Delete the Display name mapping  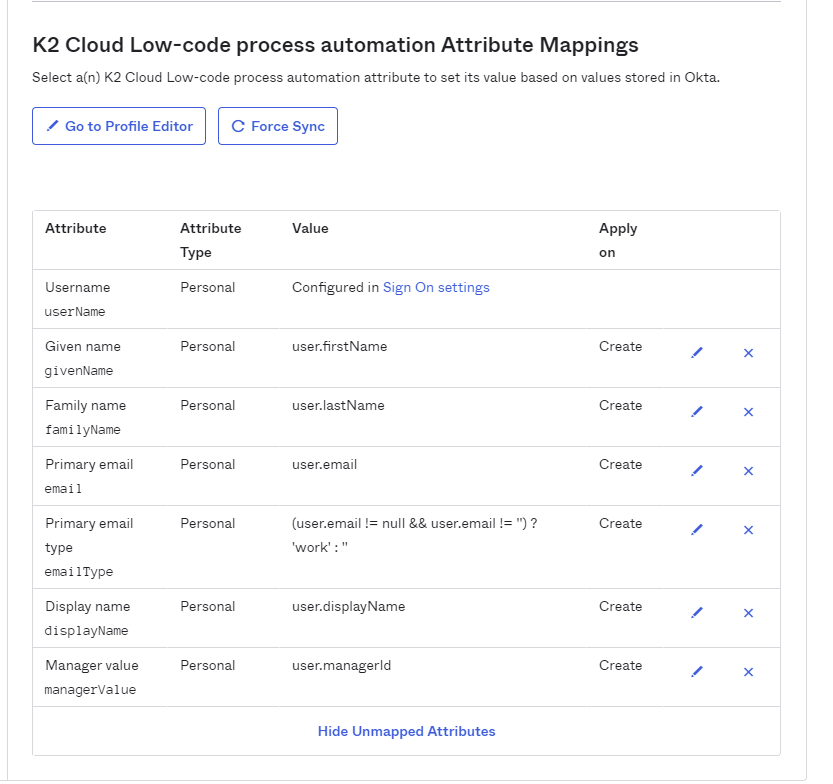pos(748,613)
